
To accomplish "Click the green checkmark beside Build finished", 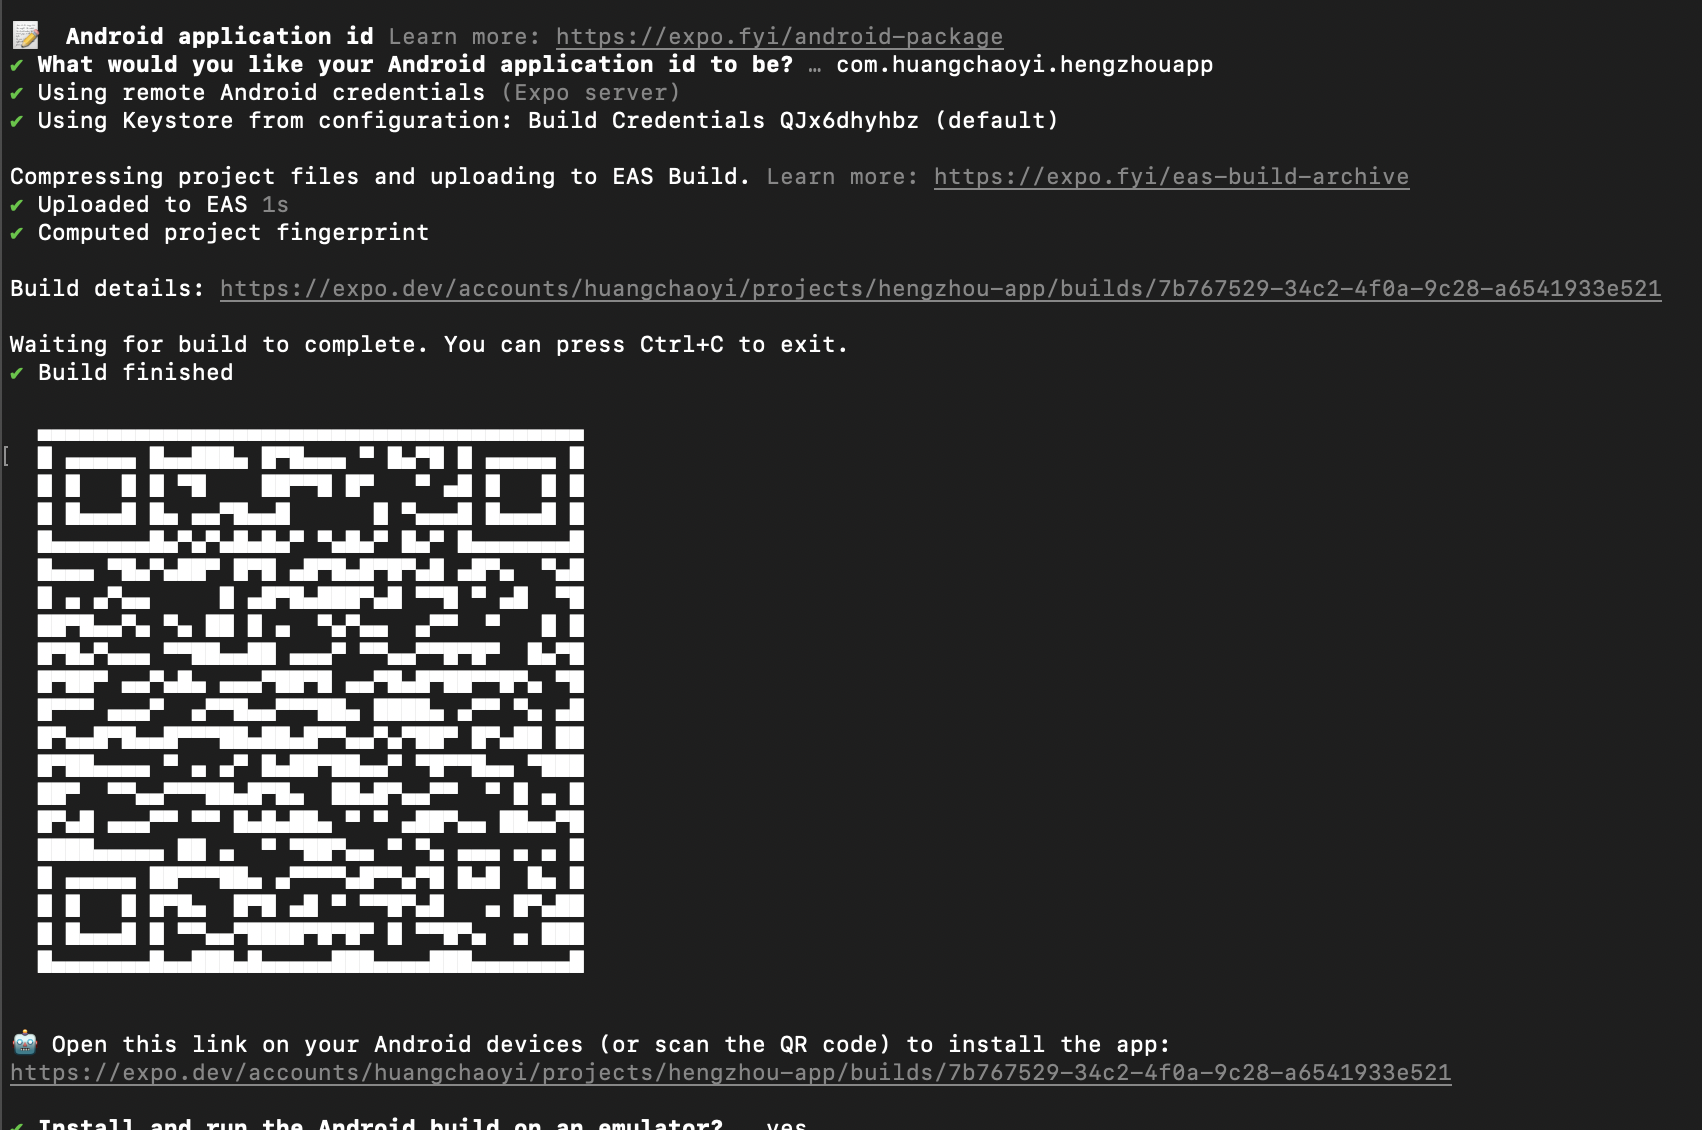I will point(17,373).
